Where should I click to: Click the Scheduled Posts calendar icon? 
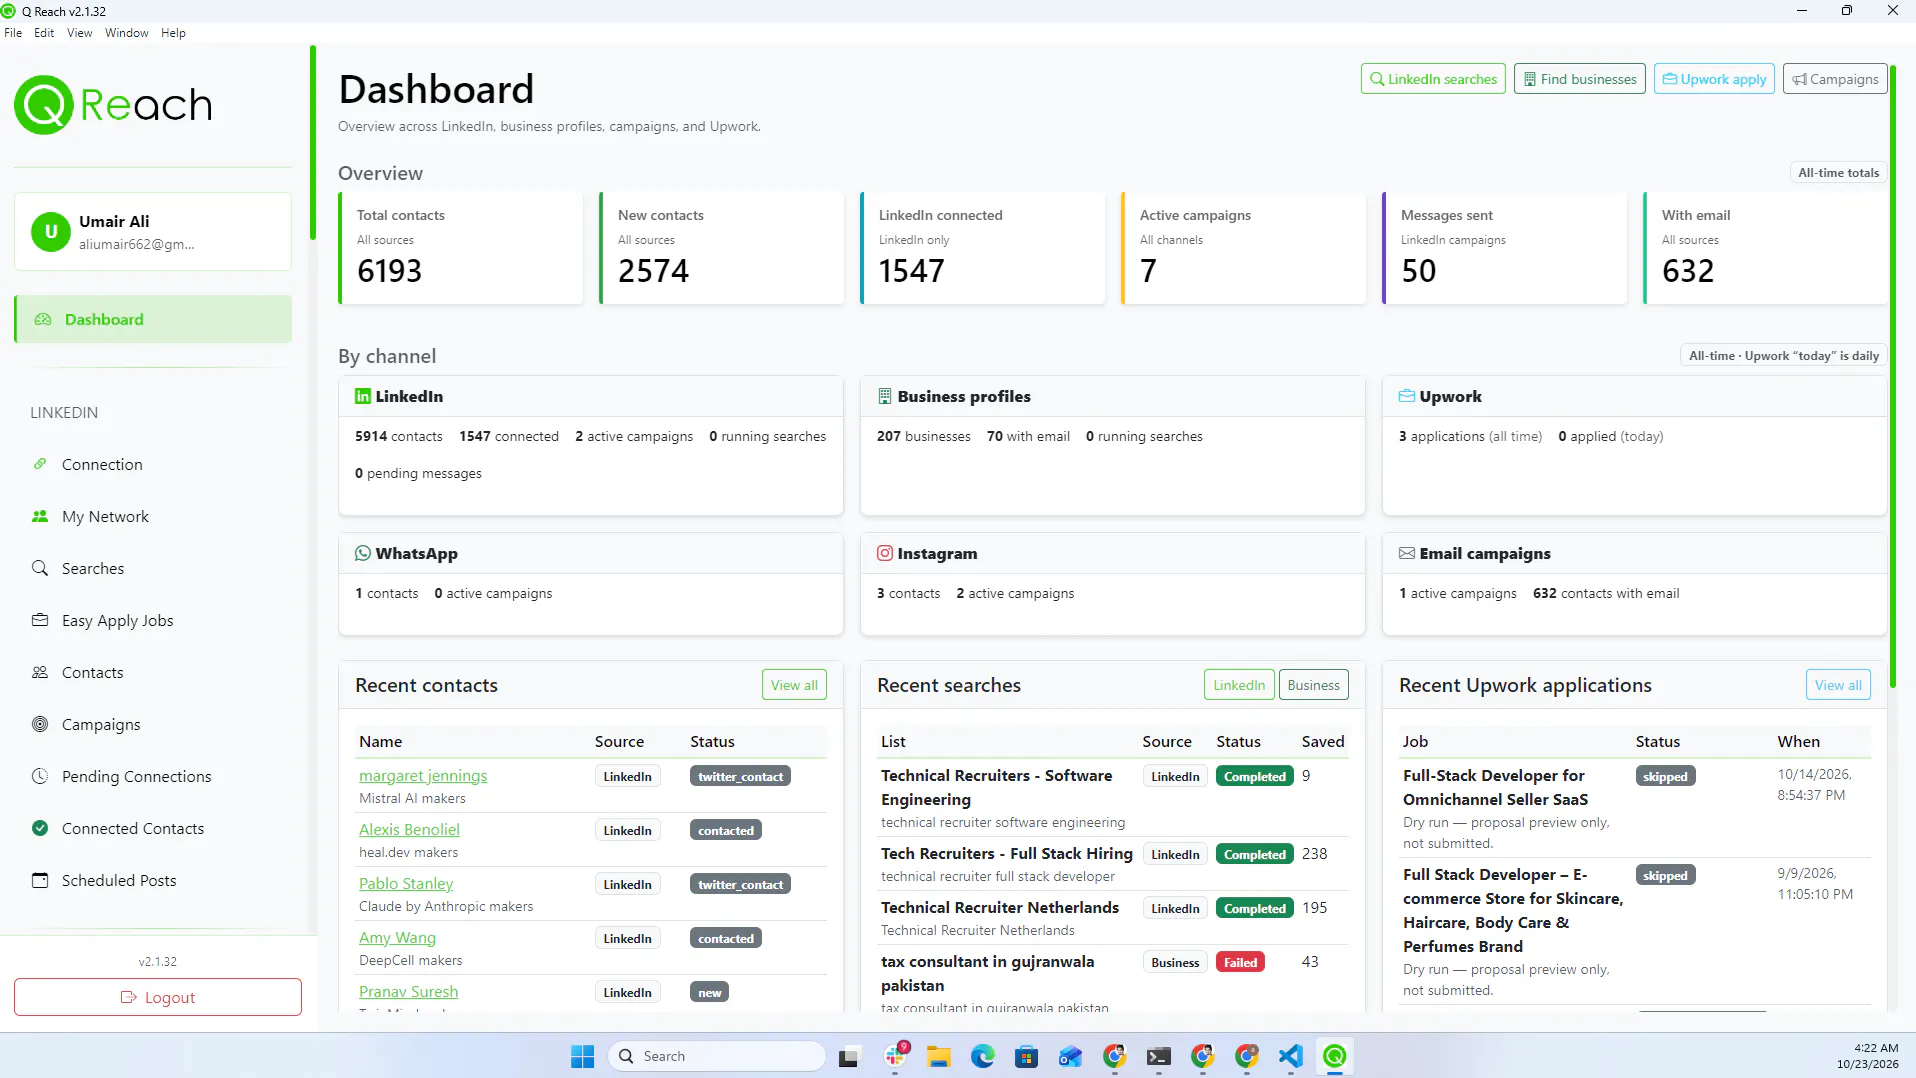[x=40, y=880]
